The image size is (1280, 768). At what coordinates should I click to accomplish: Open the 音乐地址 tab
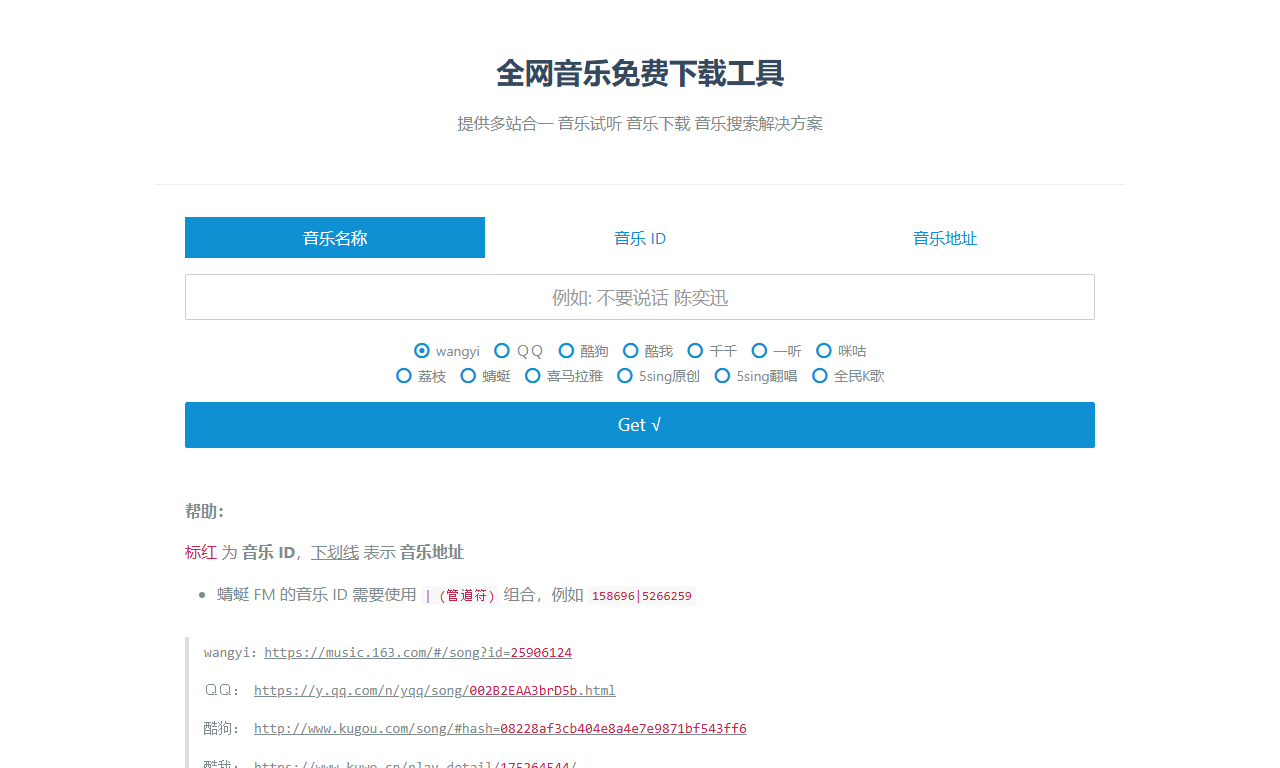[x=945, y=238]
